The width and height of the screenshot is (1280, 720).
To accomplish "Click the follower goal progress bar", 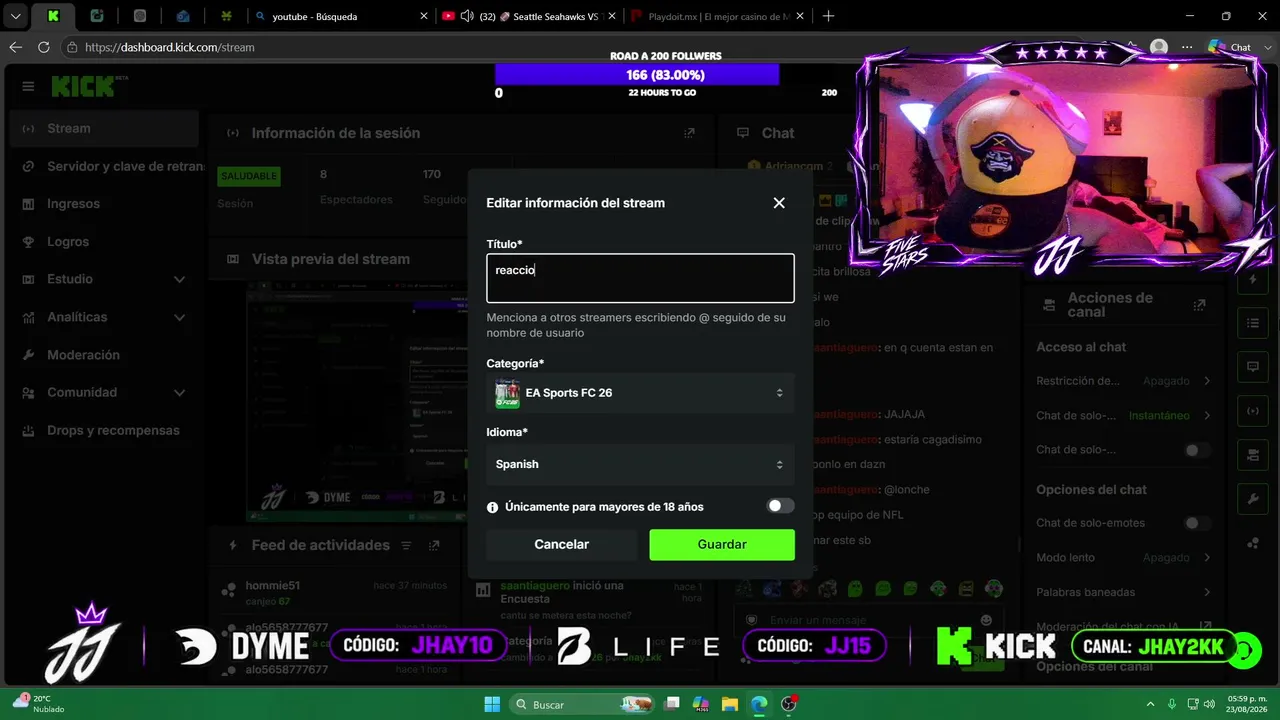I will click(637, 75).
